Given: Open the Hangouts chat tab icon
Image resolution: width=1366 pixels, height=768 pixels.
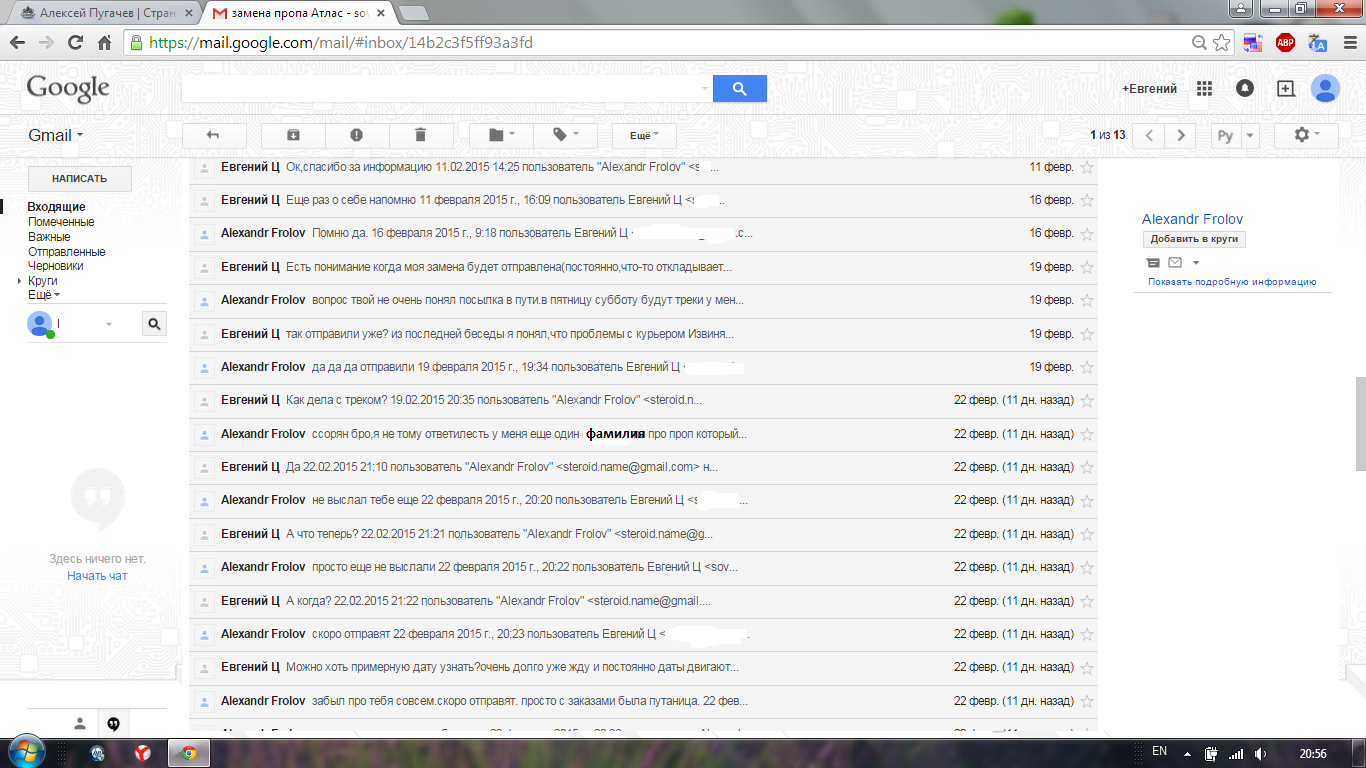Looking at the screenshot, I should click(x=113, y=723).
